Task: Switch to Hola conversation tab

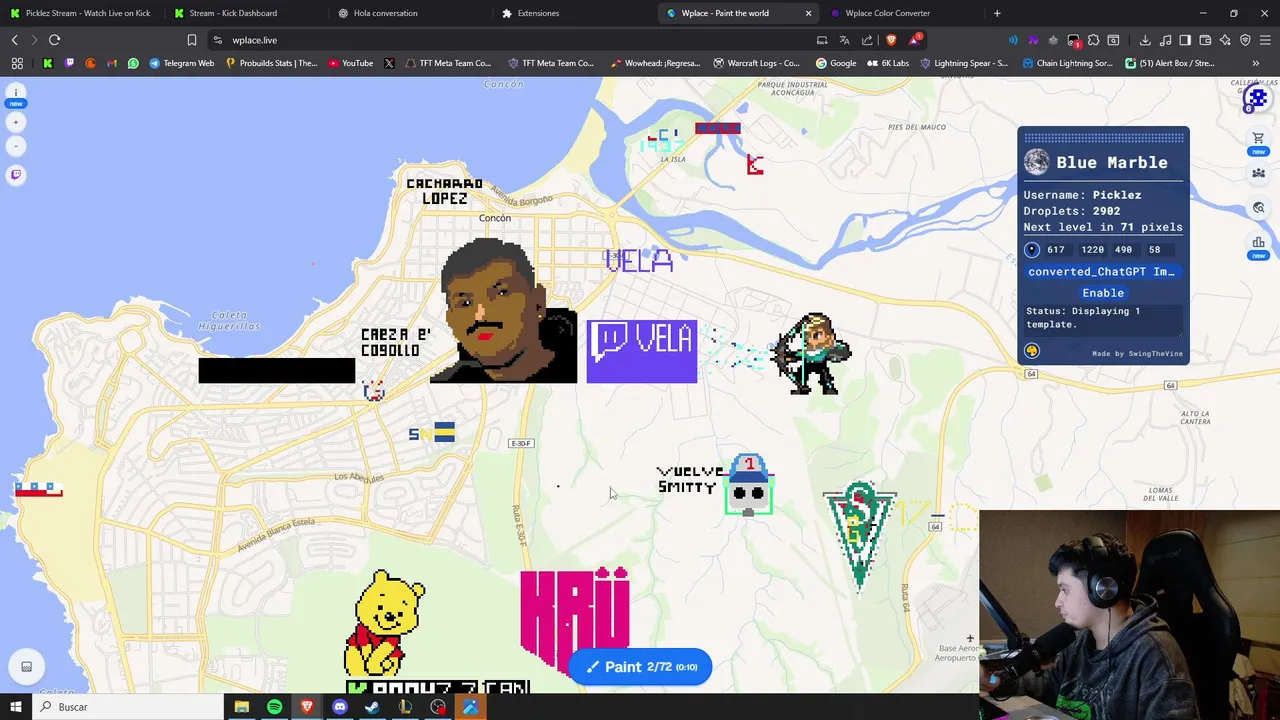Action: click(x=408, y=13)
